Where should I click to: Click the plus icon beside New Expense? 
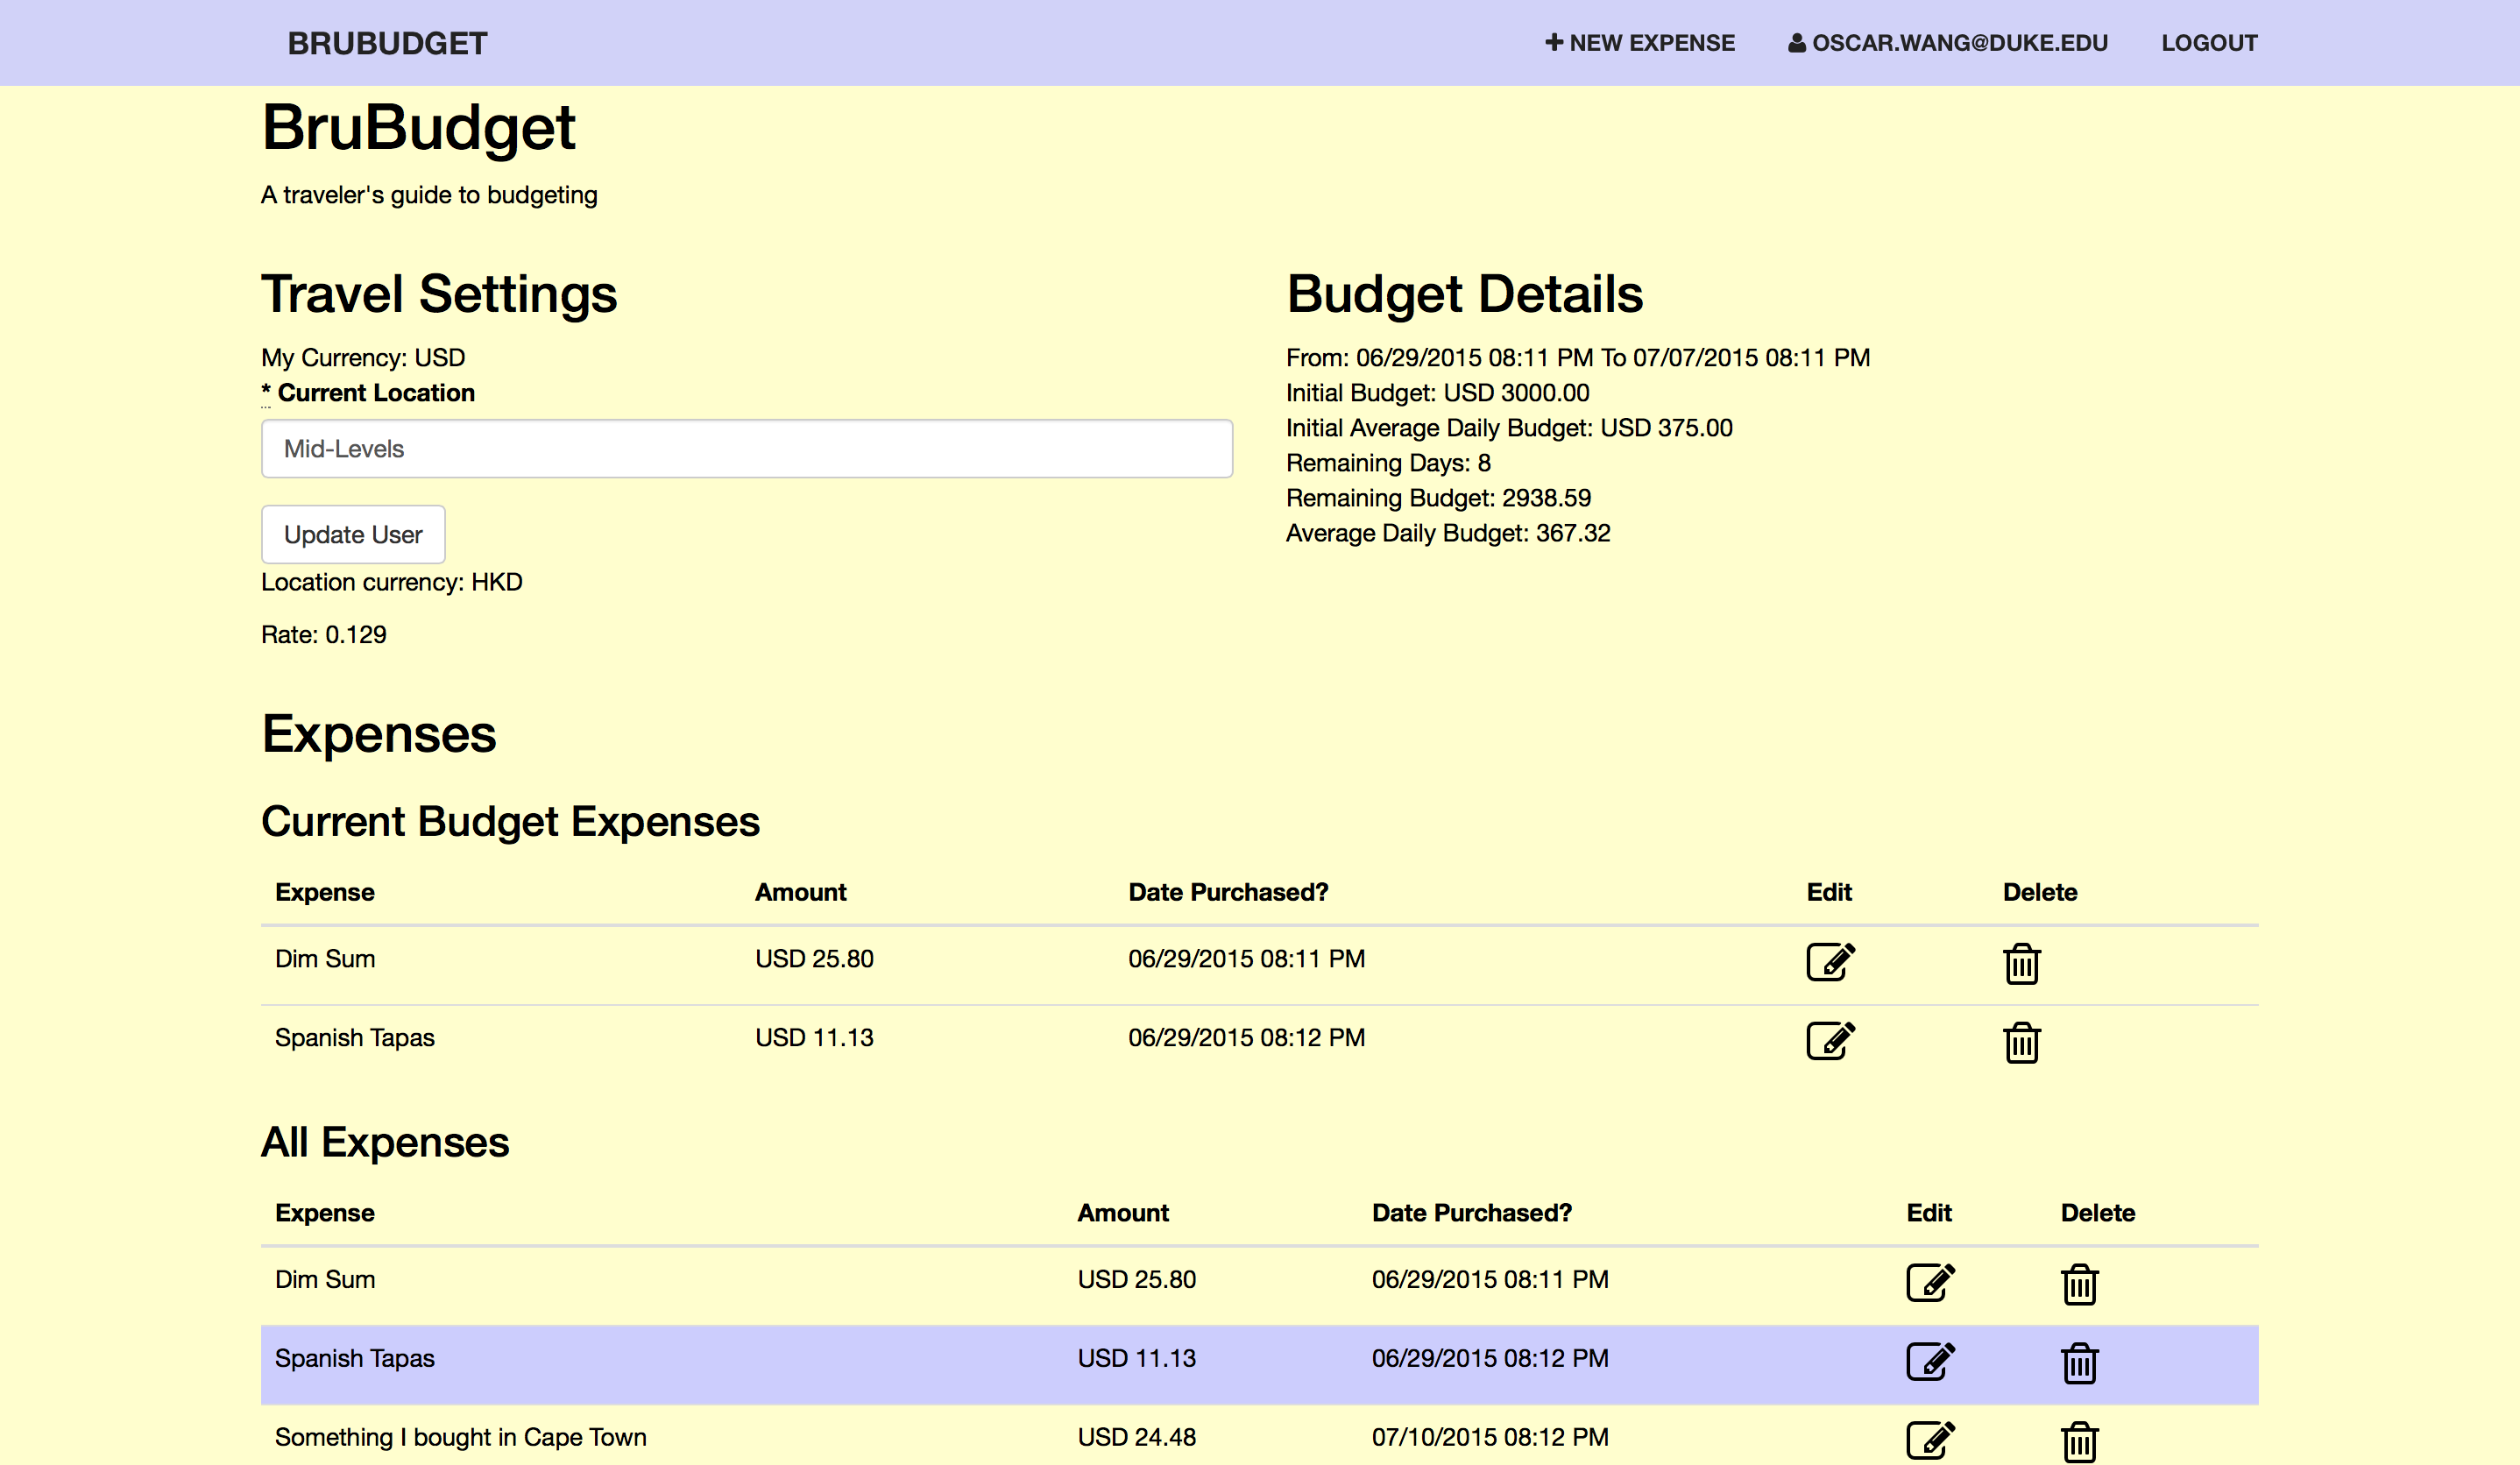point(1553,42)
